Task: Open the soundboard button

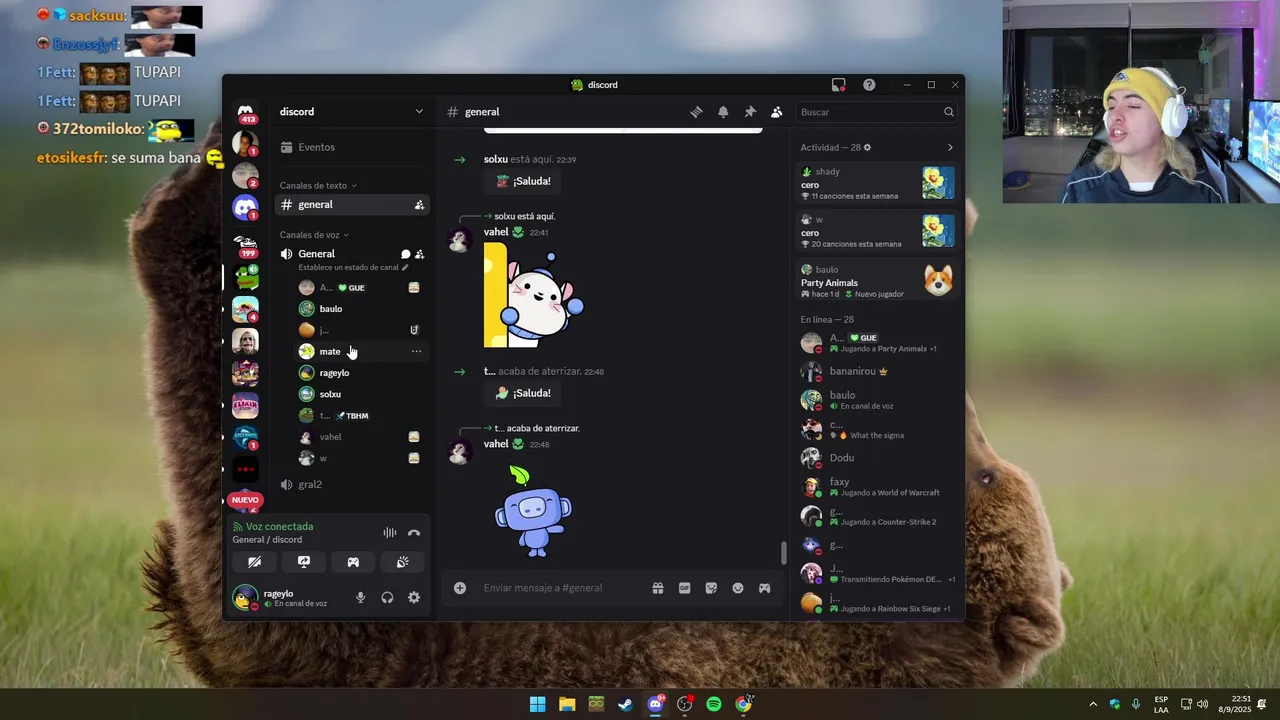Action: [x=402, y=562]
